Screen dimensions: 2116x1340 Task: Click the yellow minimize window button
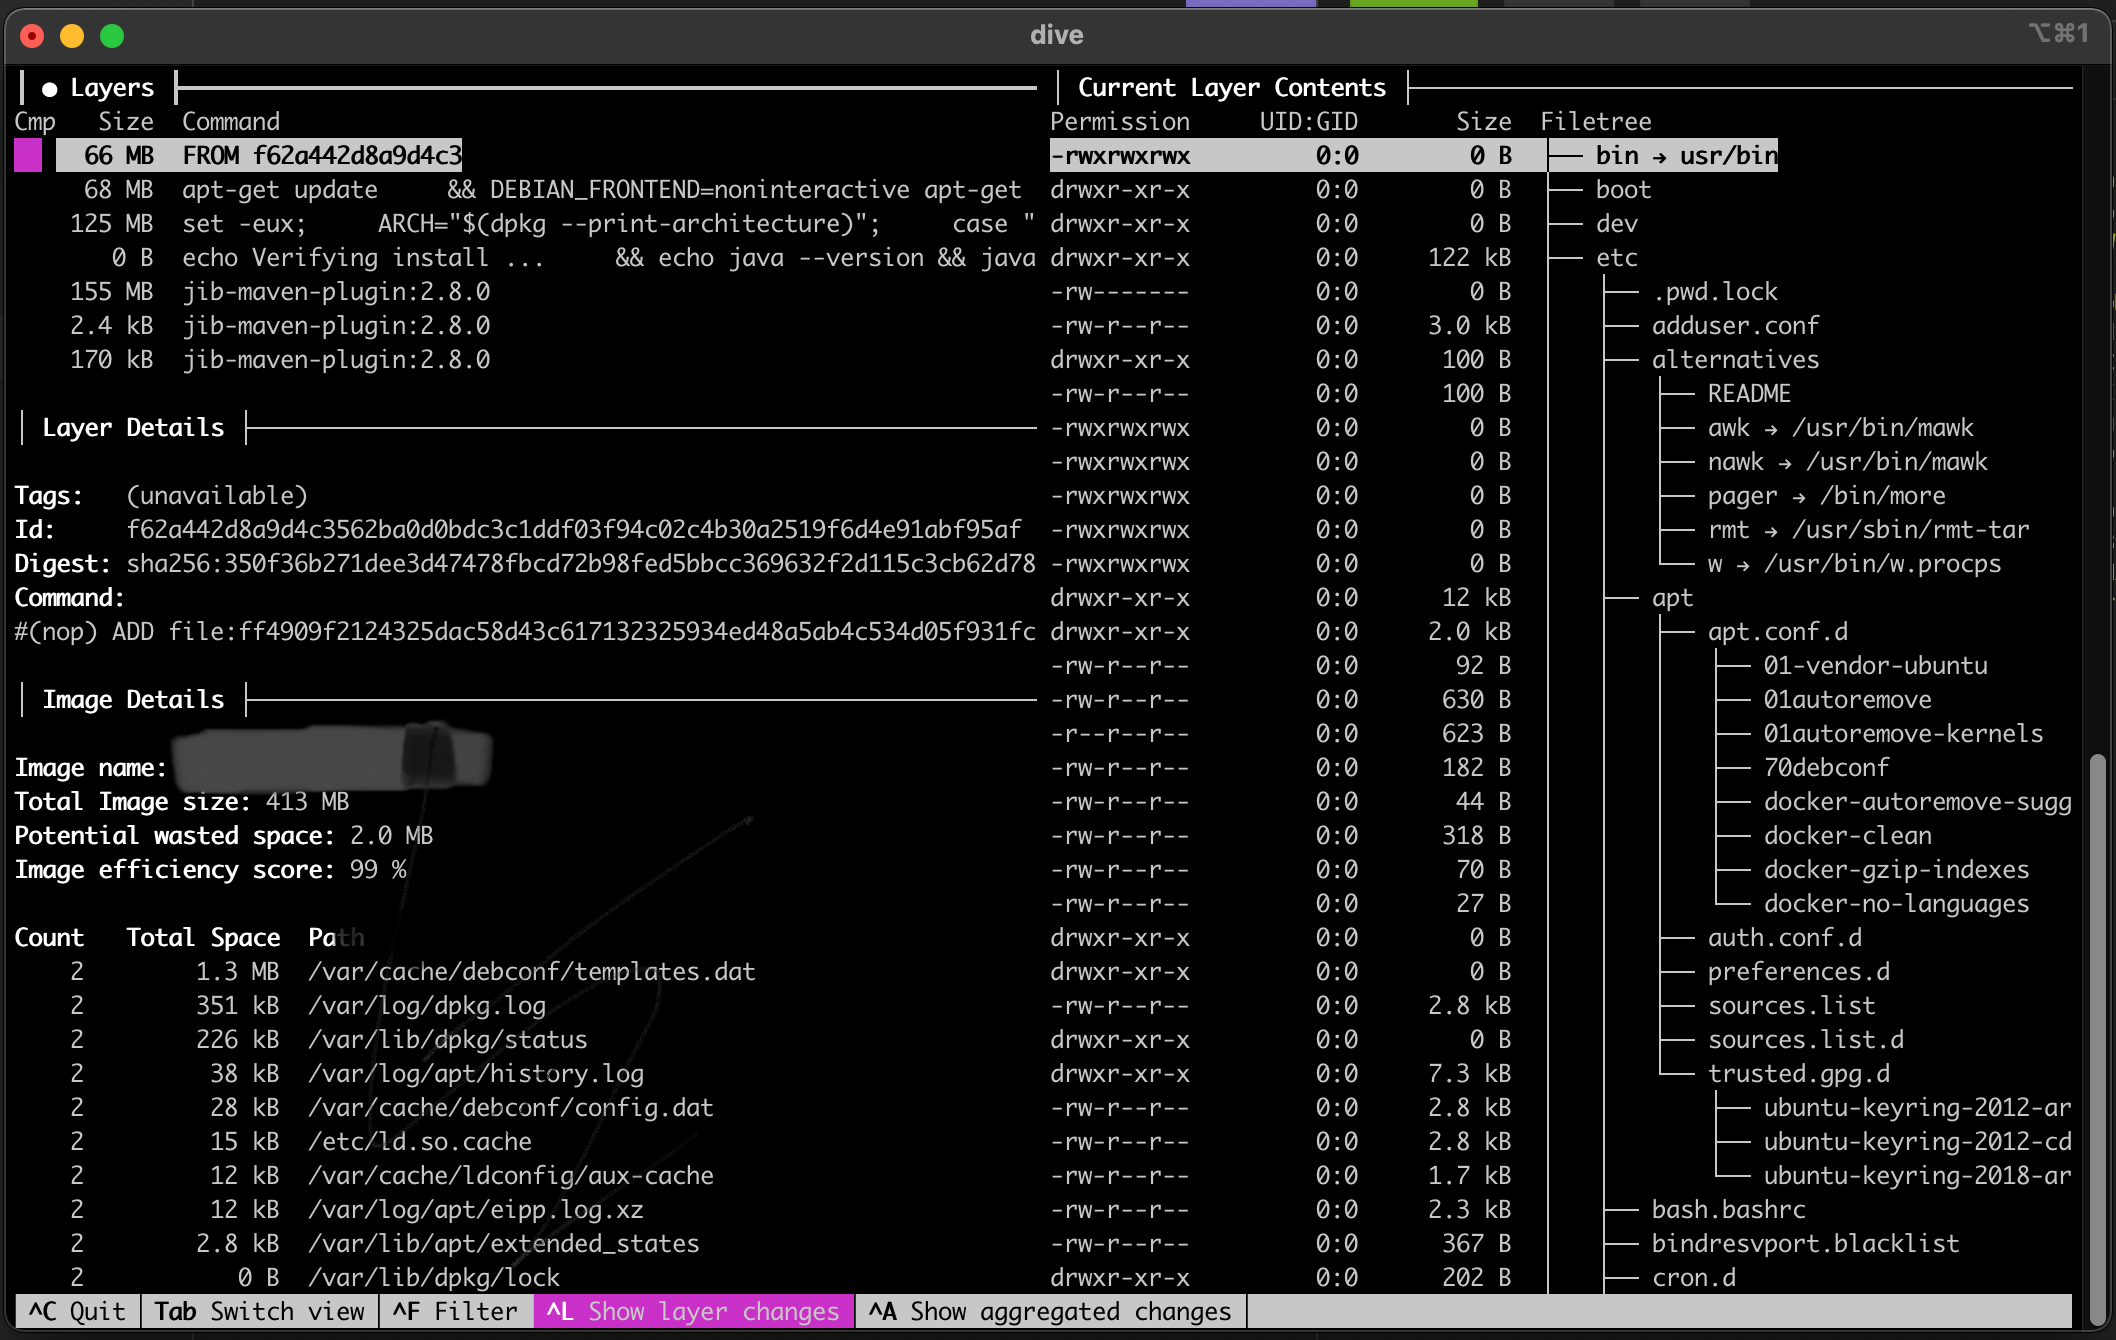tap(72, 37)
